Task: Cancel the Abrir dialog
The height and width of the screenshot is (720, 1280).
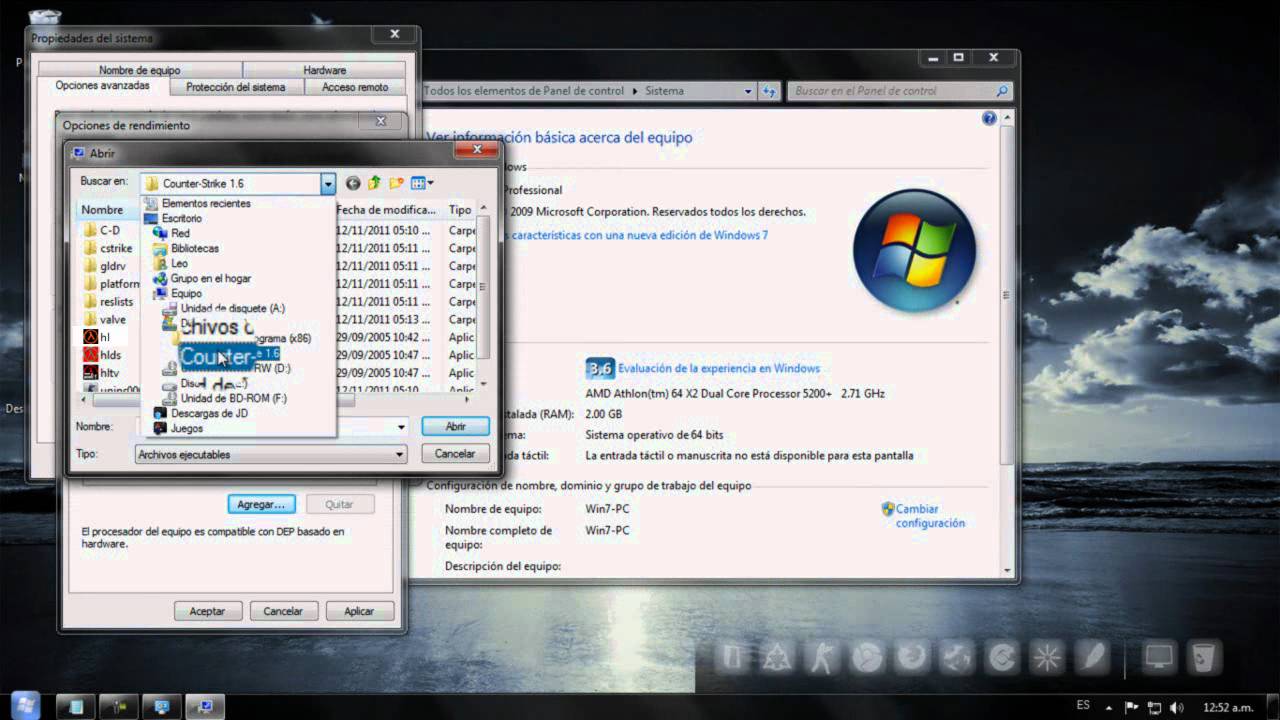Action: tap(455, 453)
